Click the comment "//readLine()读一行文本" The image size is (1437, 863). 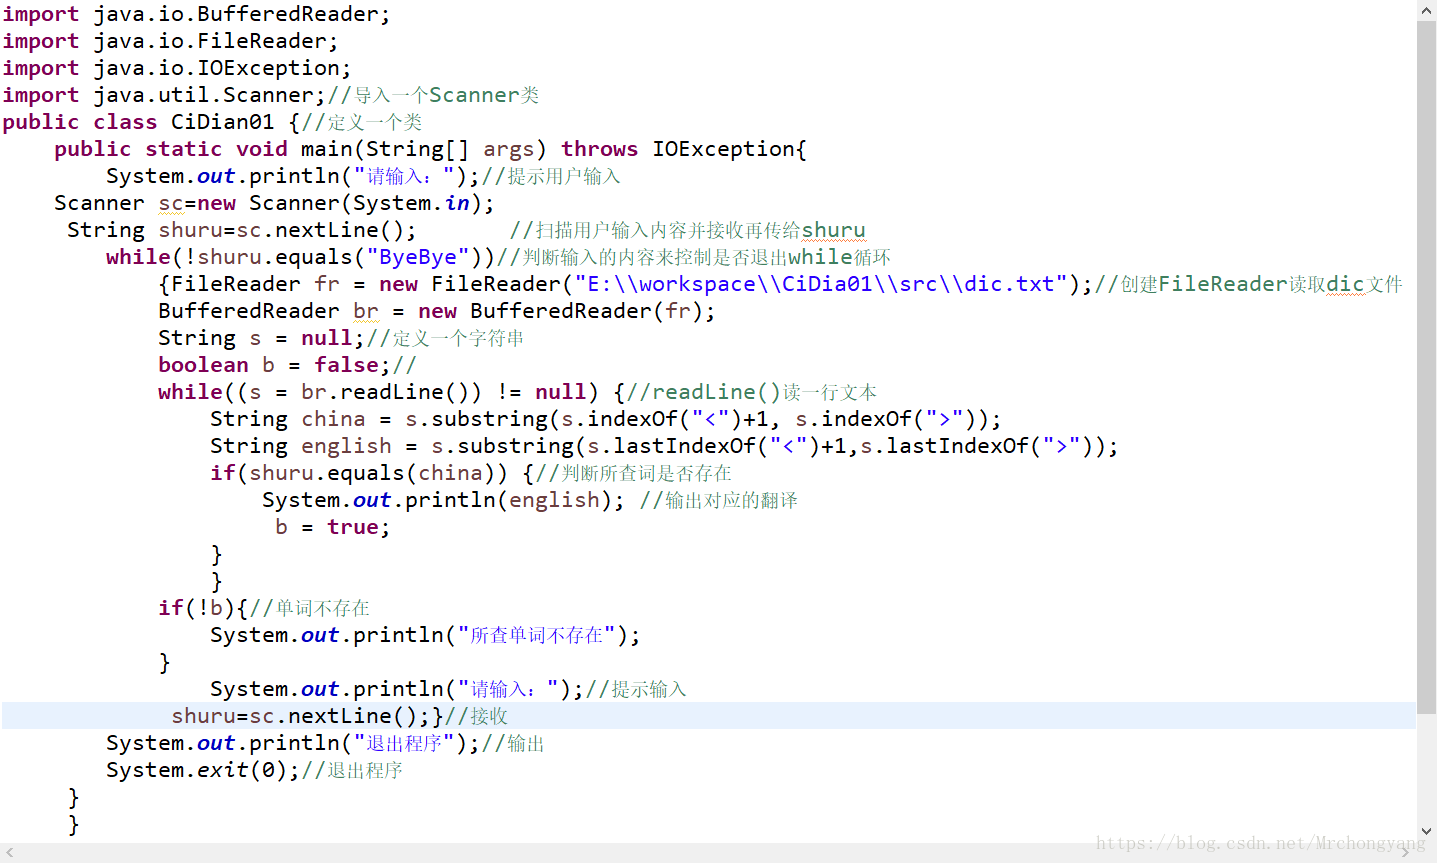point(752,392)
